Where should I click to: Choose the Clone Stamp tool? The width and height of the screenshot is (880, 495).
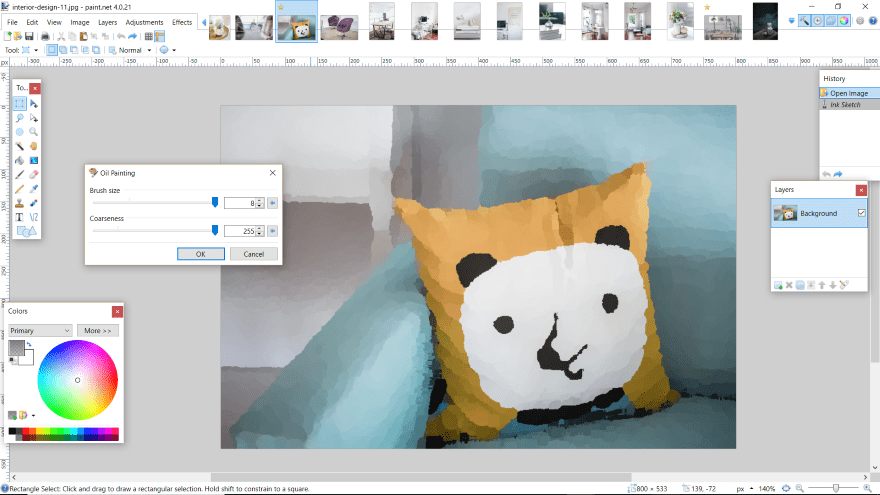pyautogui.click(x=19, y=202)
